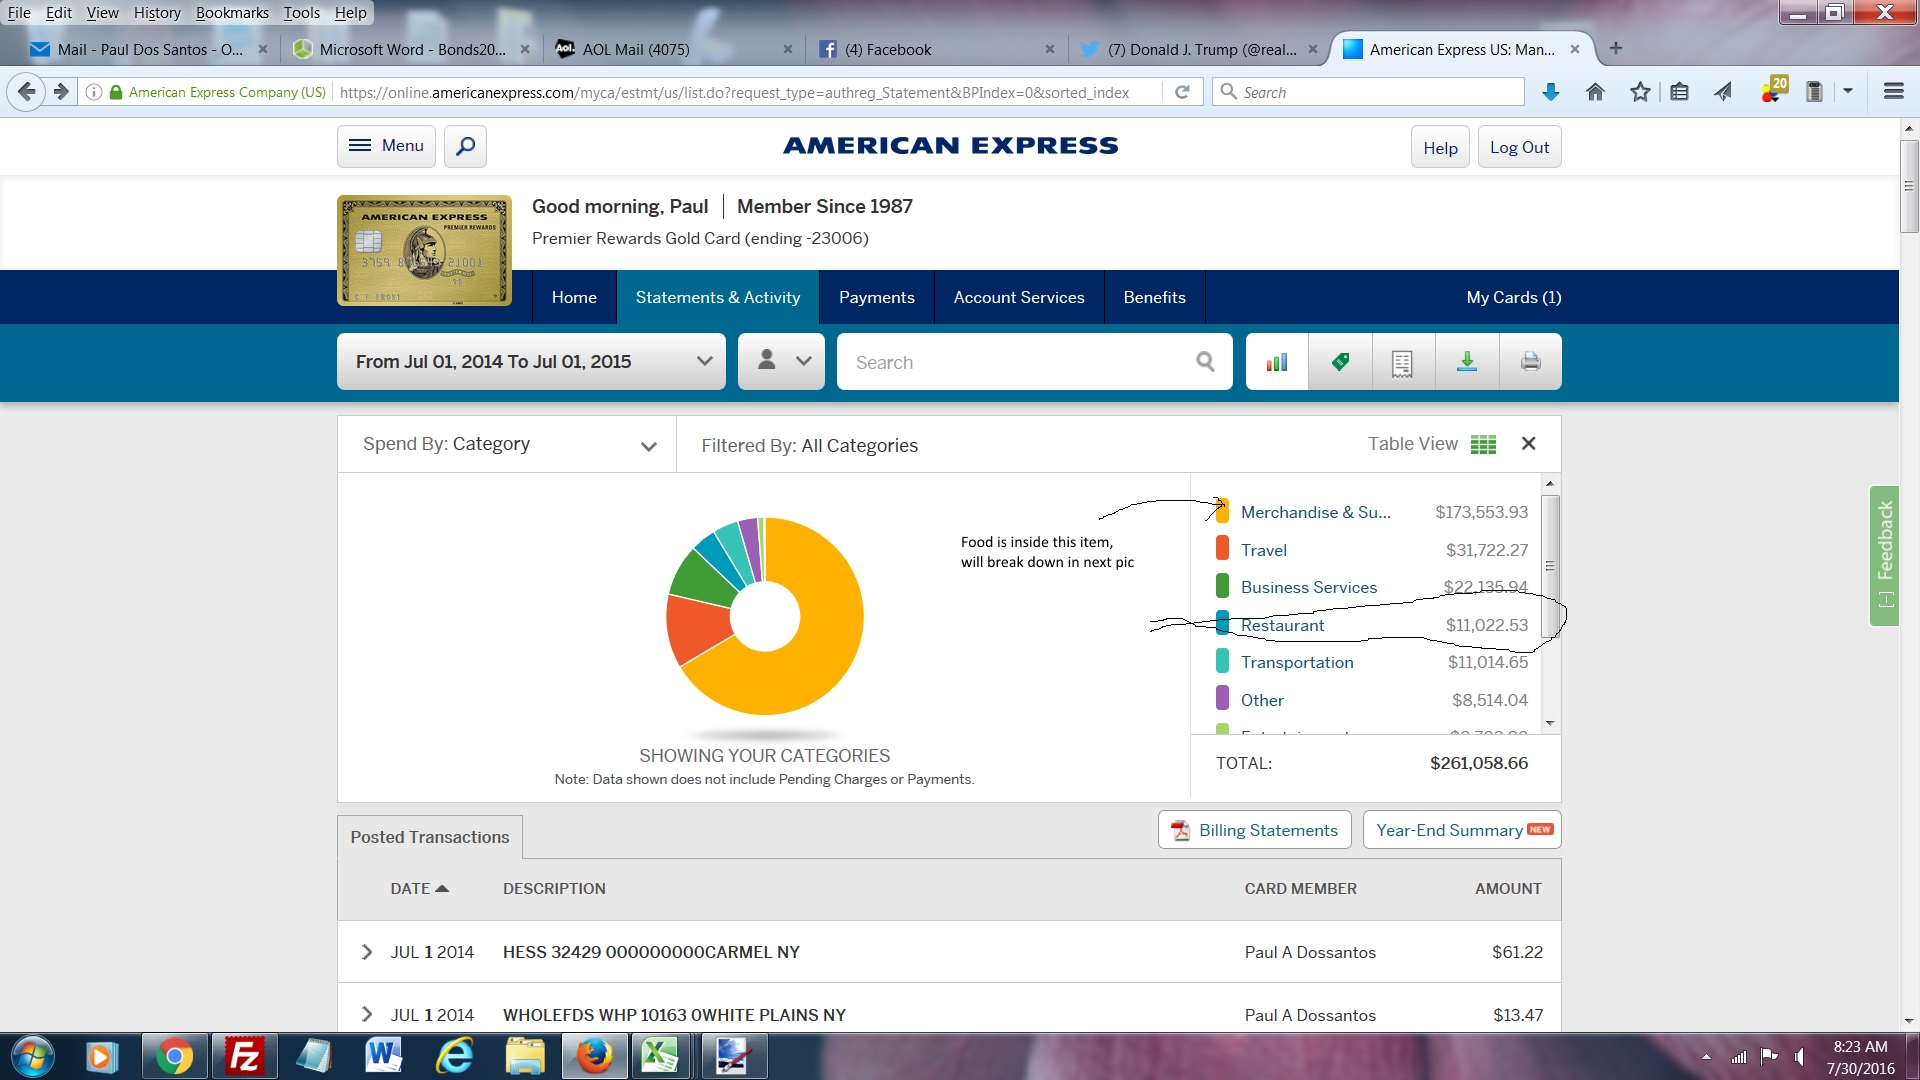
Task: Sort transactions by DATE column
Action: [x=419, y=888]
